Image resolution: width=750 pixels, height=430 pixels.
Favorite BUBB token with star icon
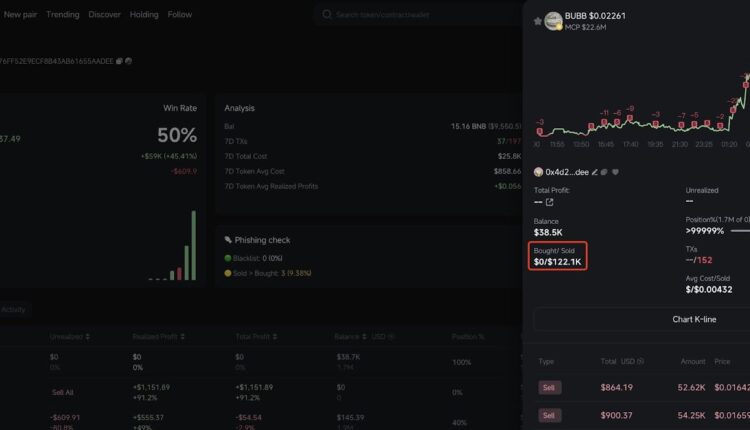538,20
